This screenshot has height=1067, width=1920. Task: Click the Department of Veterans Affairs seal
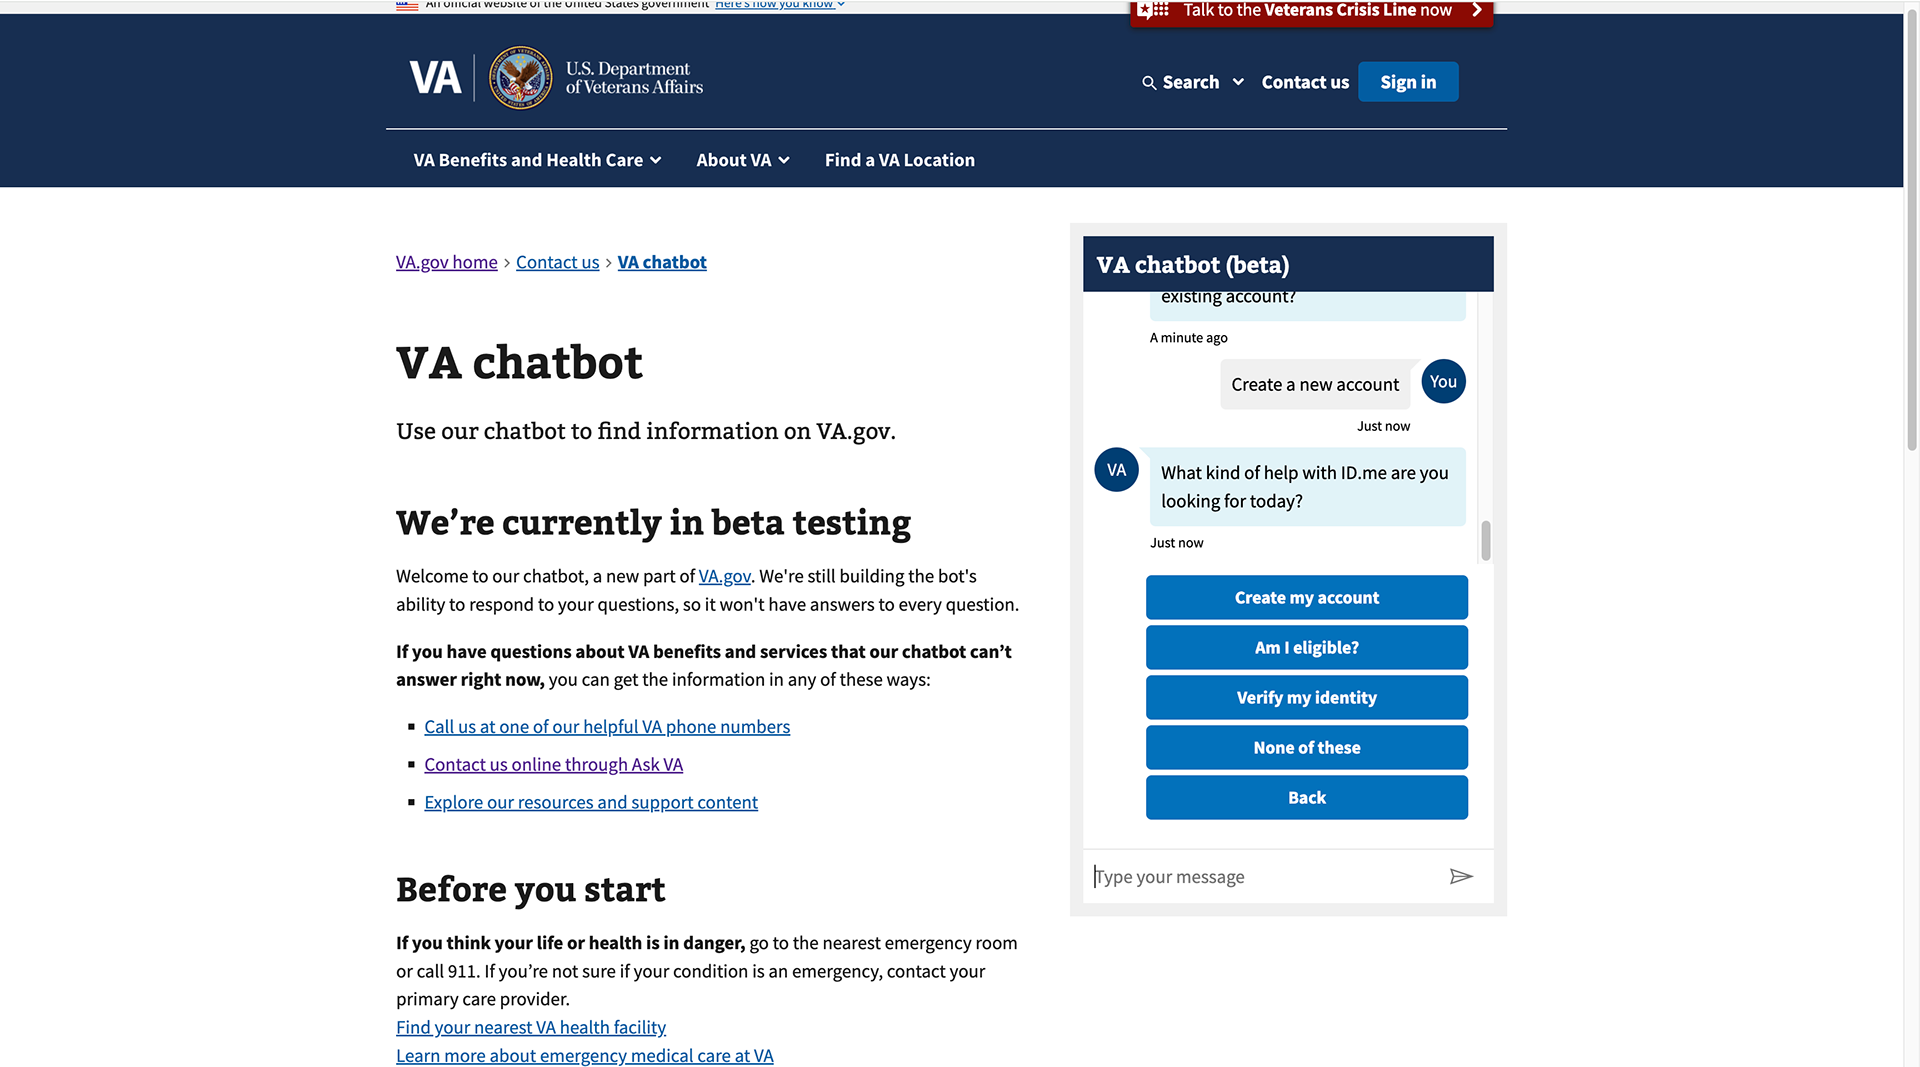(x=520, y=78)
